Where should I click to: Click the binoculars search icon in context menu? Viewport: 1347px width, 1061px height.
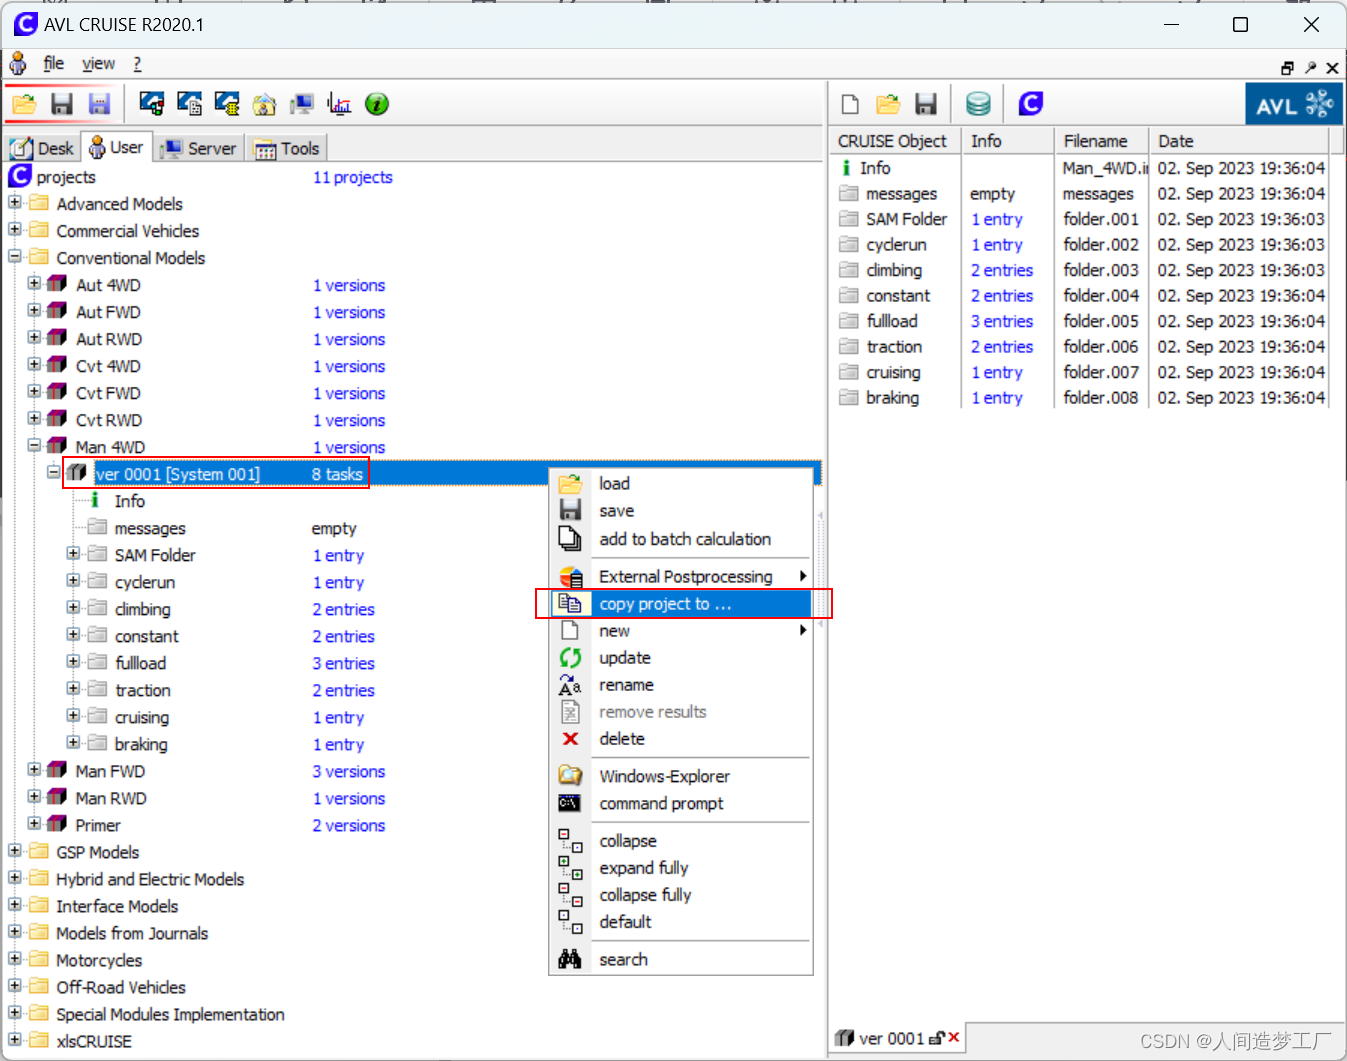570,959
